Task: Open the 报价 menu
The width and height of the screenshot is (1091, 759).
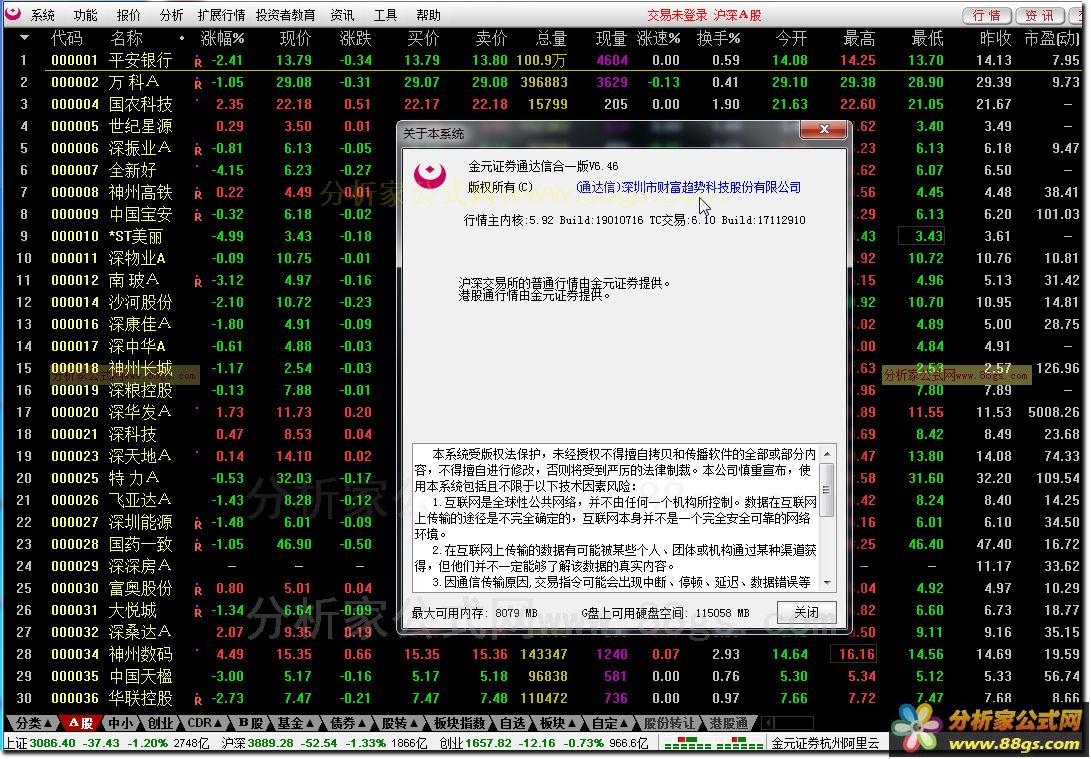Action: click(x=129, y=15)
